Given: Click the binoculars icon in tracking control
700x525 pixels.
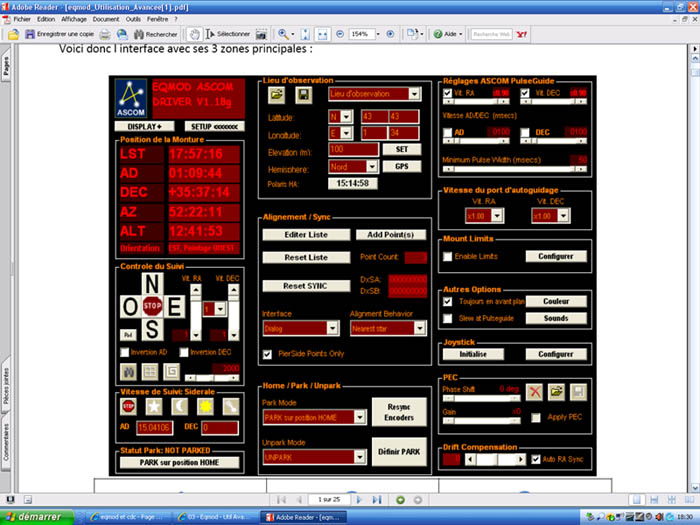Looking at the screenshot, I should 129,371.
